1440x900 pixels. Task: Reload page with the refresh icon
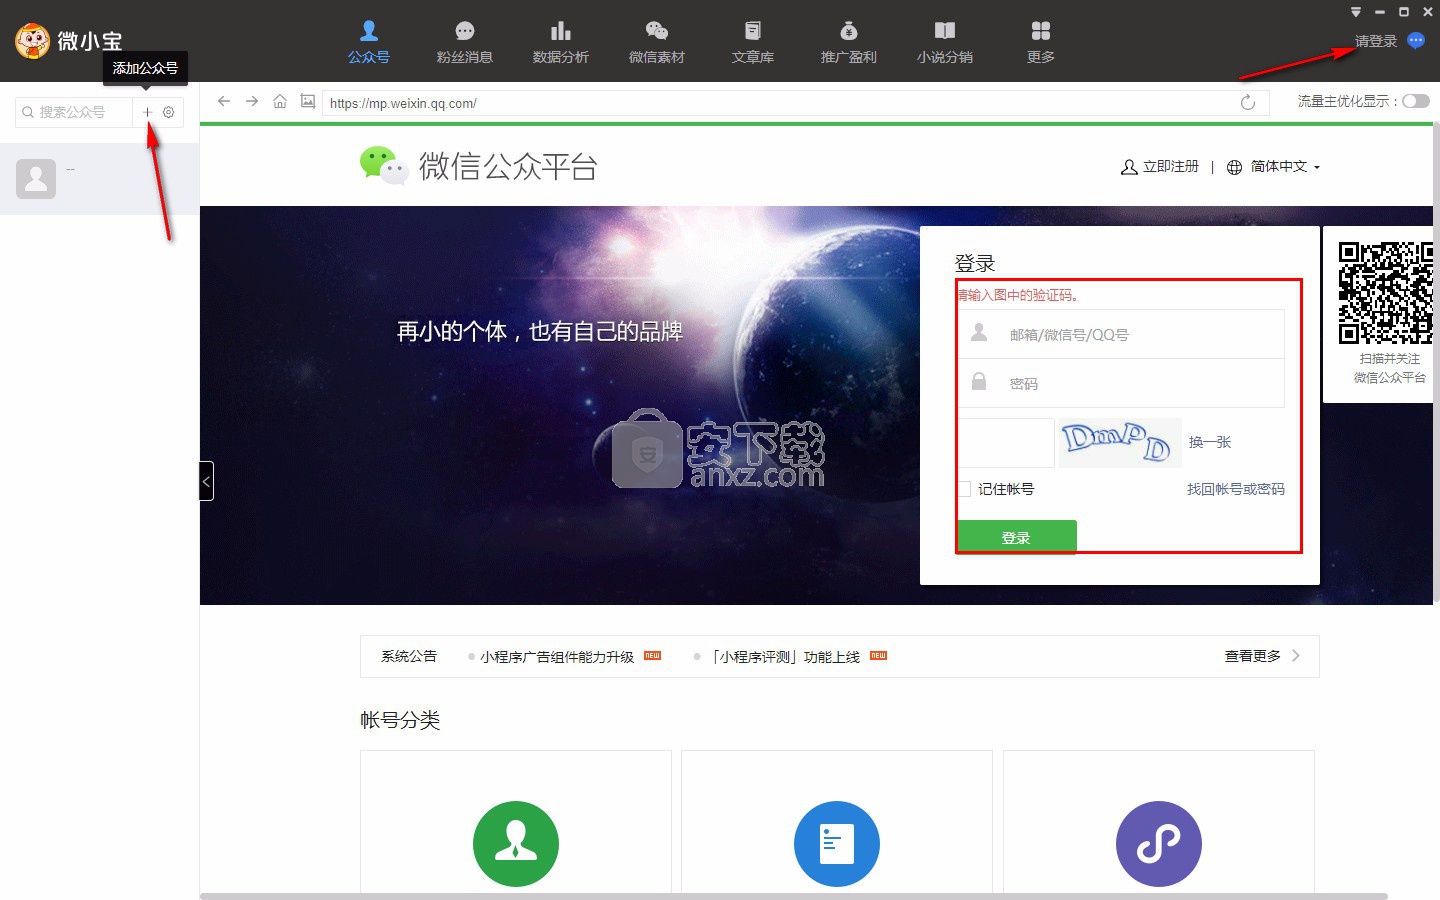click(1248, 102)
